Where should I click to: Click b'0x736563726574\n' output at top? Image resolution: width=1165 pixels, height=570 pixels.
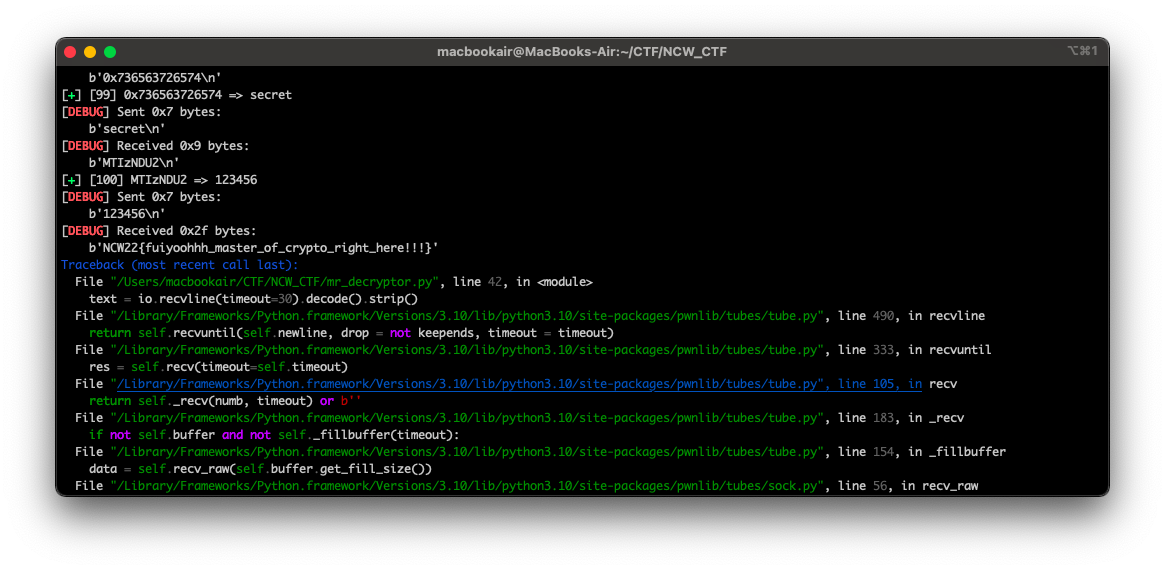(x=155, y=78)
